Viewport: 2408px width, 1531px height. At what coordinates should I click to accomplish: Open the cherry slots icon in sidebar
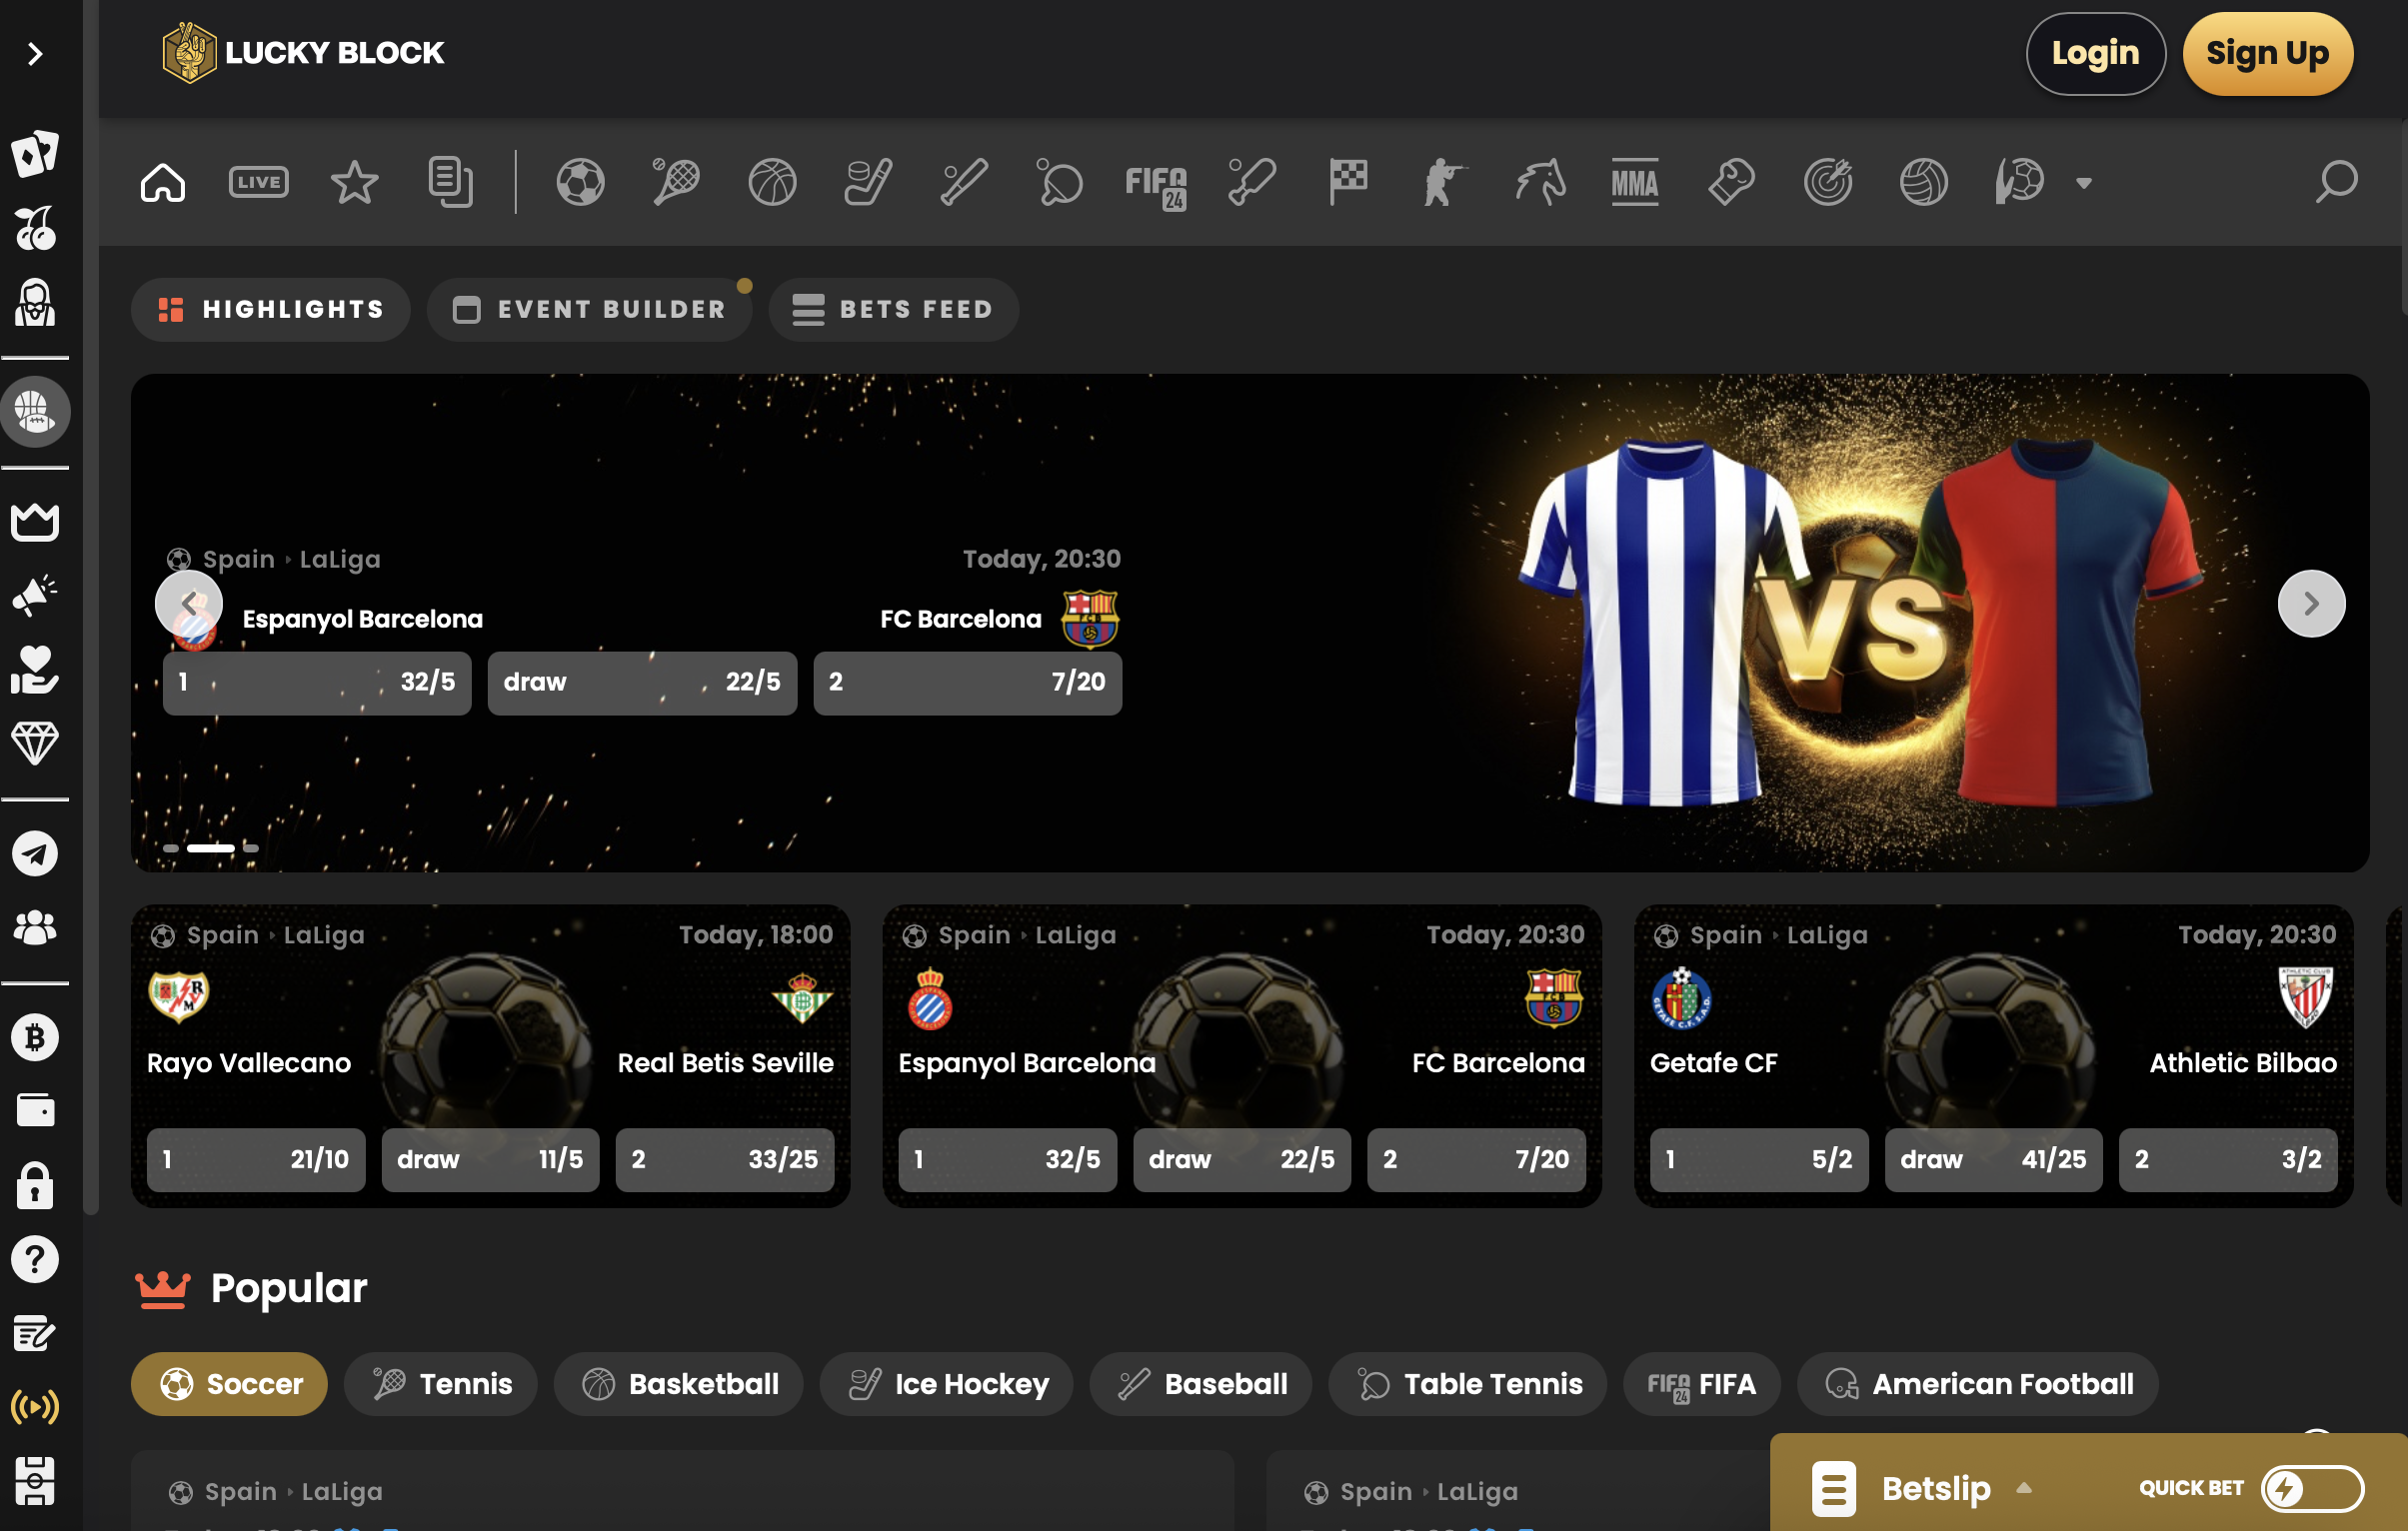point(35,228)
